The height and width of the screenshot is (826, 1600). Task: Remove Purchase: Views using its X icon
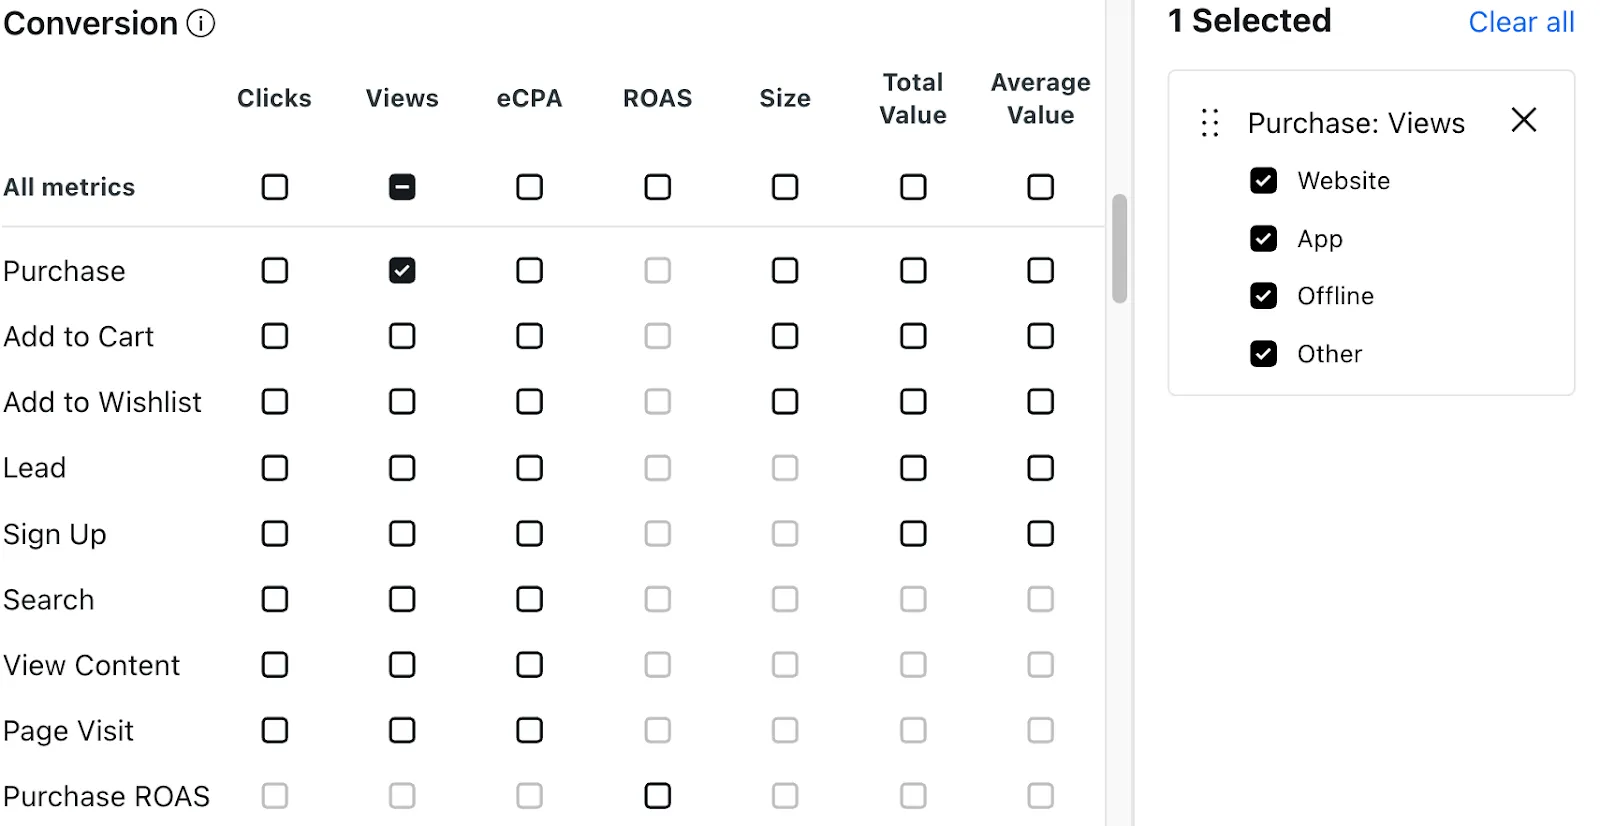[1522, 119]
